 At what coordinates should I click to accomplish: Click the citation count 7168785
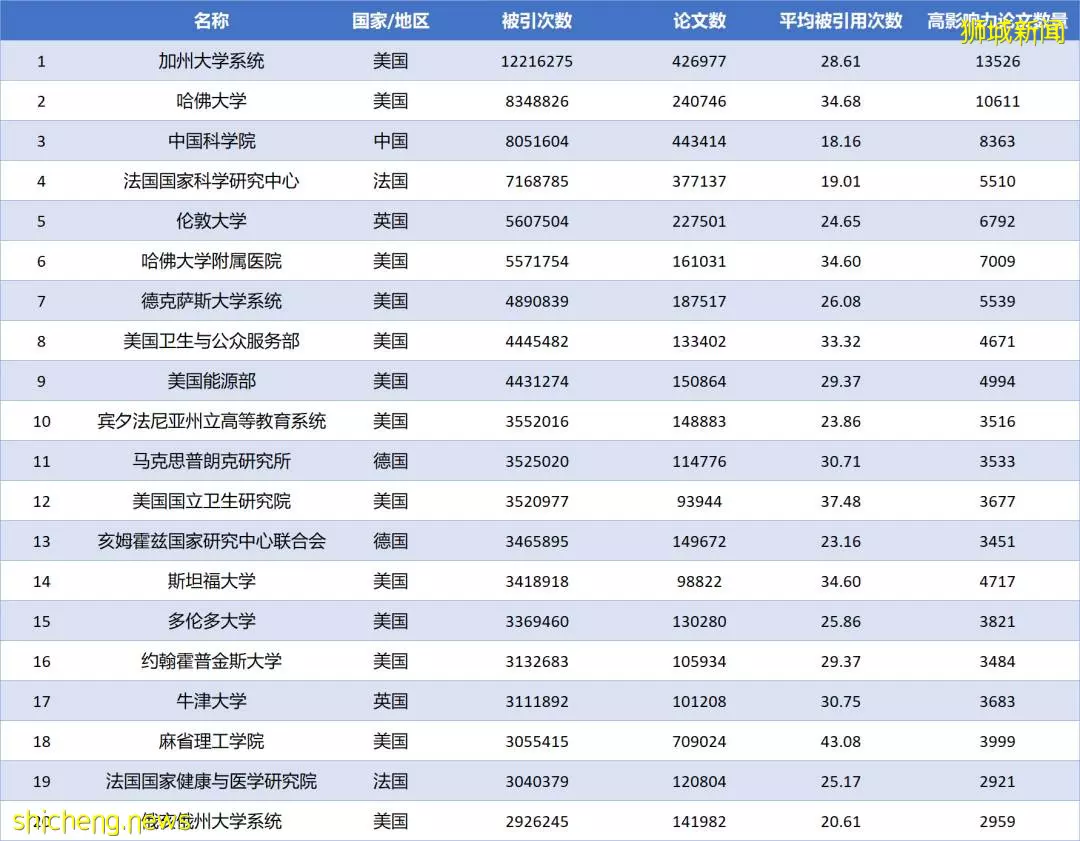(537, 181)
